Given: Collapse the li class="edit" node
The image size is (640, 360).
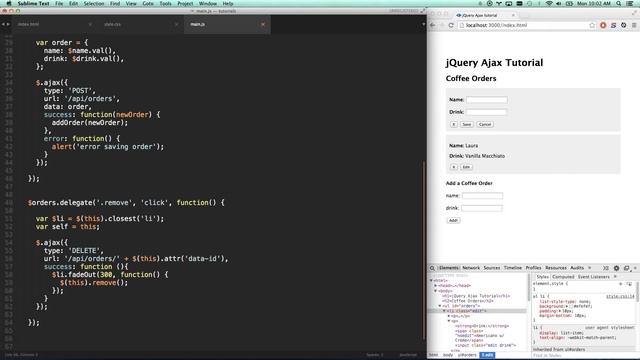Looking at the screenshot, I should pos(444,311).
